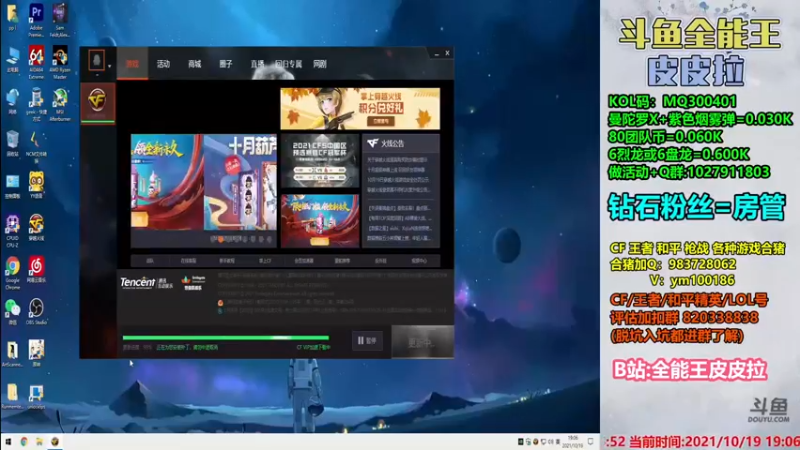Open the notification center icon in taskbar
The height and width of the screenshot is (450, 800).
pyautogui.click(x=590, y=442)
